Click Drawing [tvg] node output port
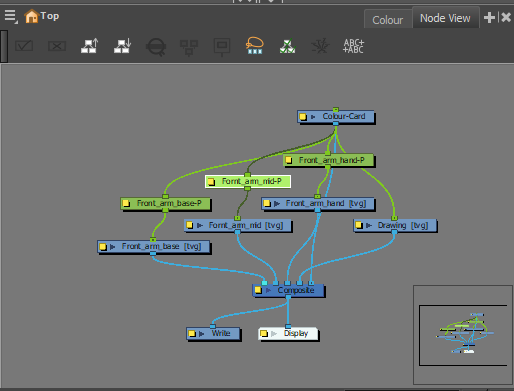Image resolution: width=514 pixels, height=391 pixels. tap(394, 232)
